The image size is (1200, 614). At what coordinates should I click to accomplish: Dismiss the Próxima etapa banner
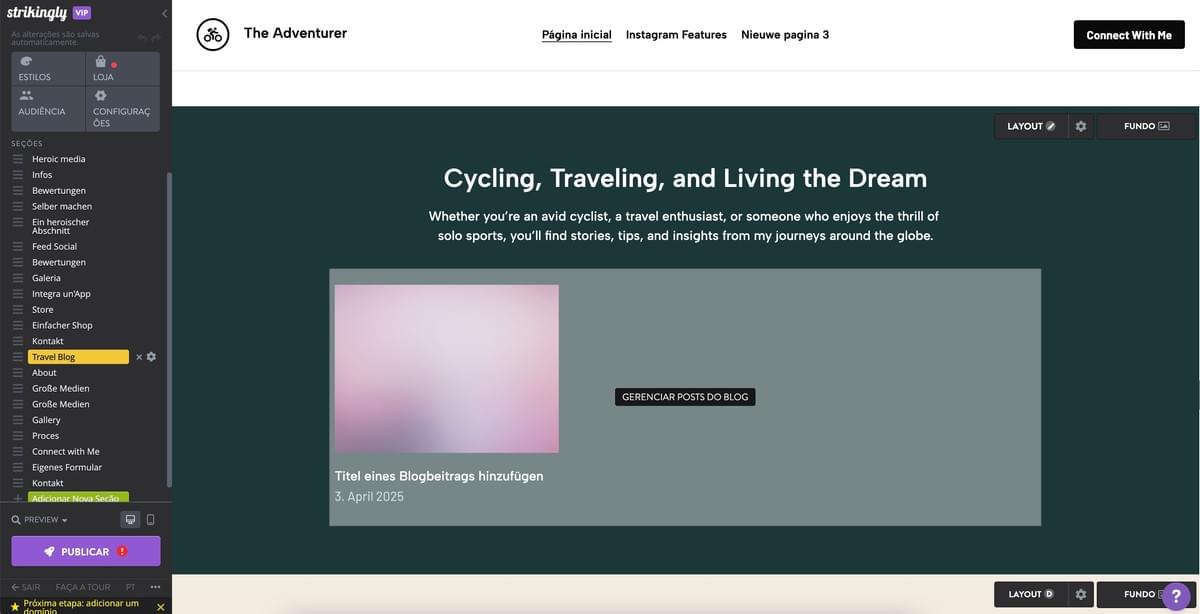[x=160, y=607]
